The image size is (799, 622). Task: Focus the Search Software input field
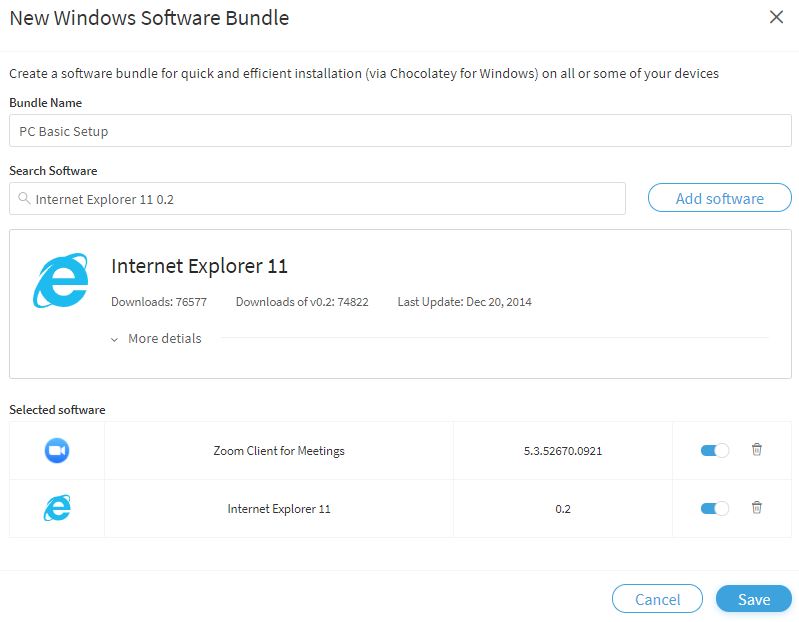(317, 199)
